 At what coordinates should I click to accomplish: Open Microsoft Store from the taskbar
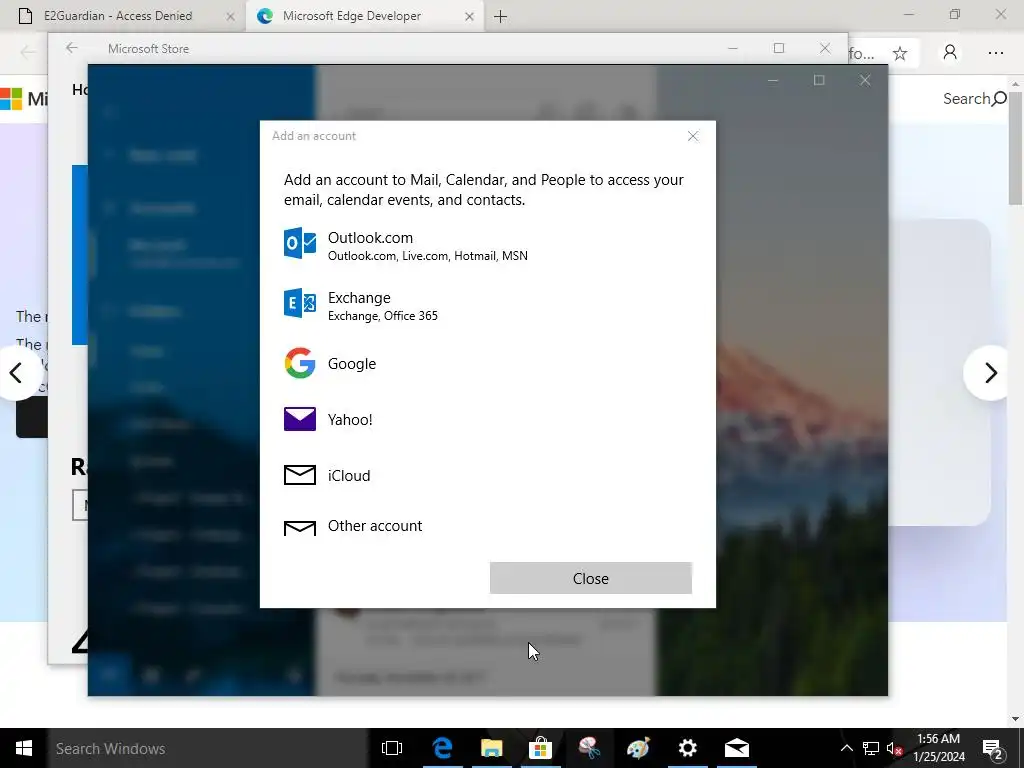pos(540,748)
